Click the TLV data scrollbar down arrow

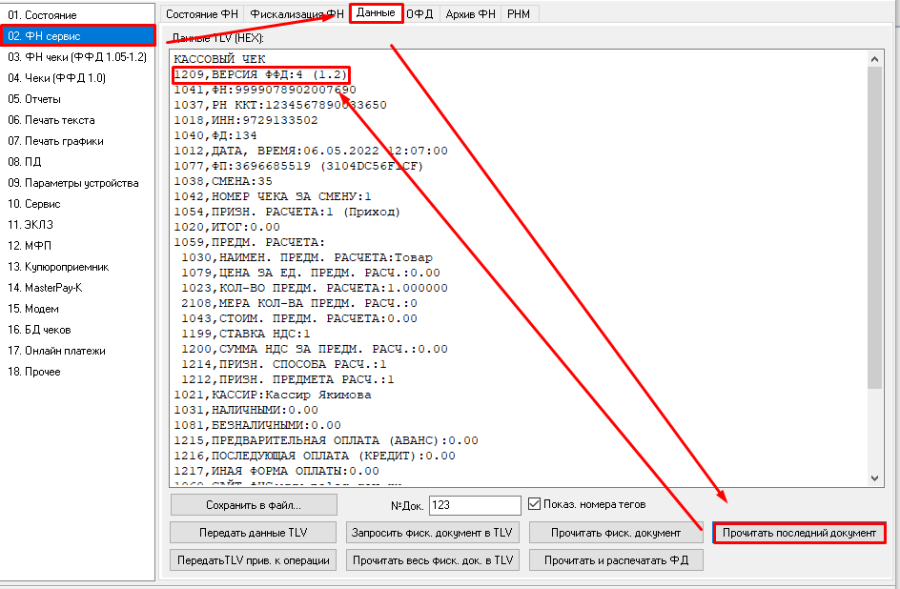(874, 478)
